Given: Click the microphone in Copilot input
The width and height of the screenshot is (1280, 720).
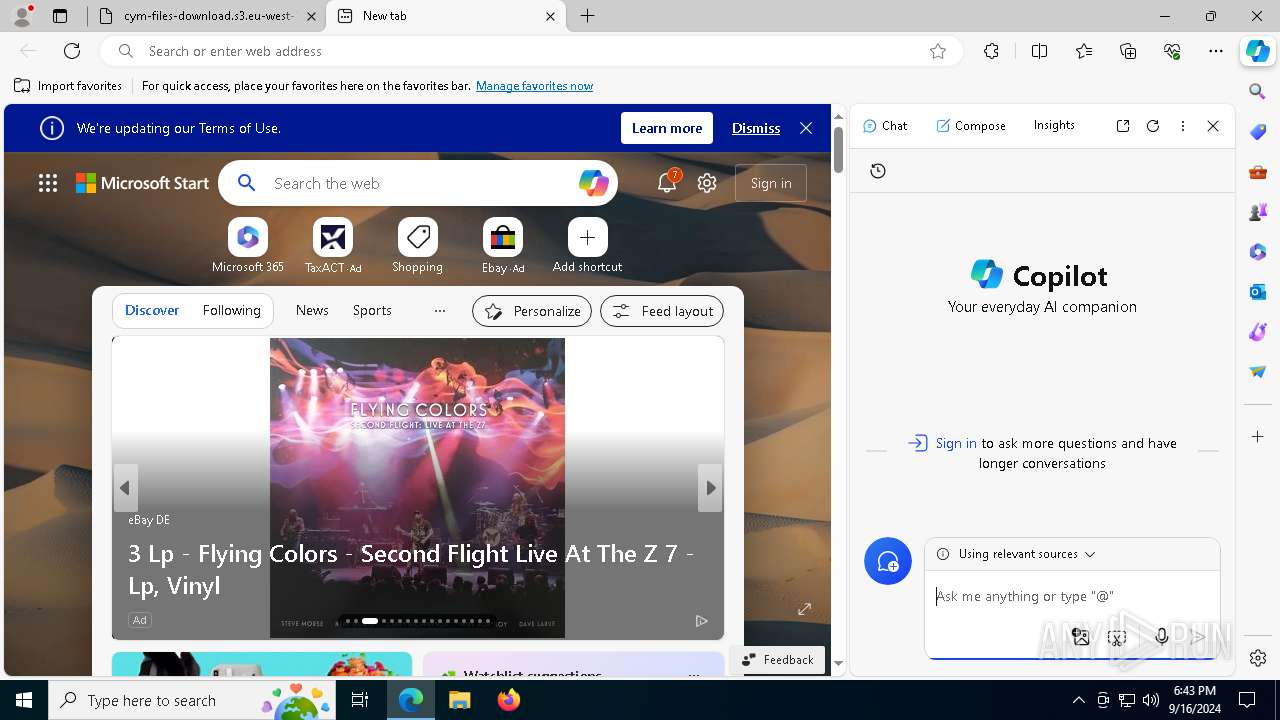Looking at the screenshot, I should click(1161, 637).
